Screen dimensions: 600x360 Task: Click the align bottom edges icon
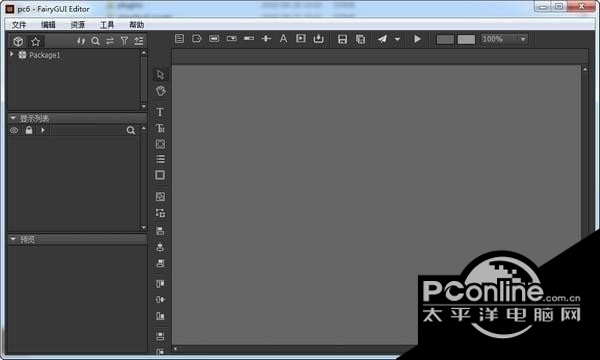160,316
